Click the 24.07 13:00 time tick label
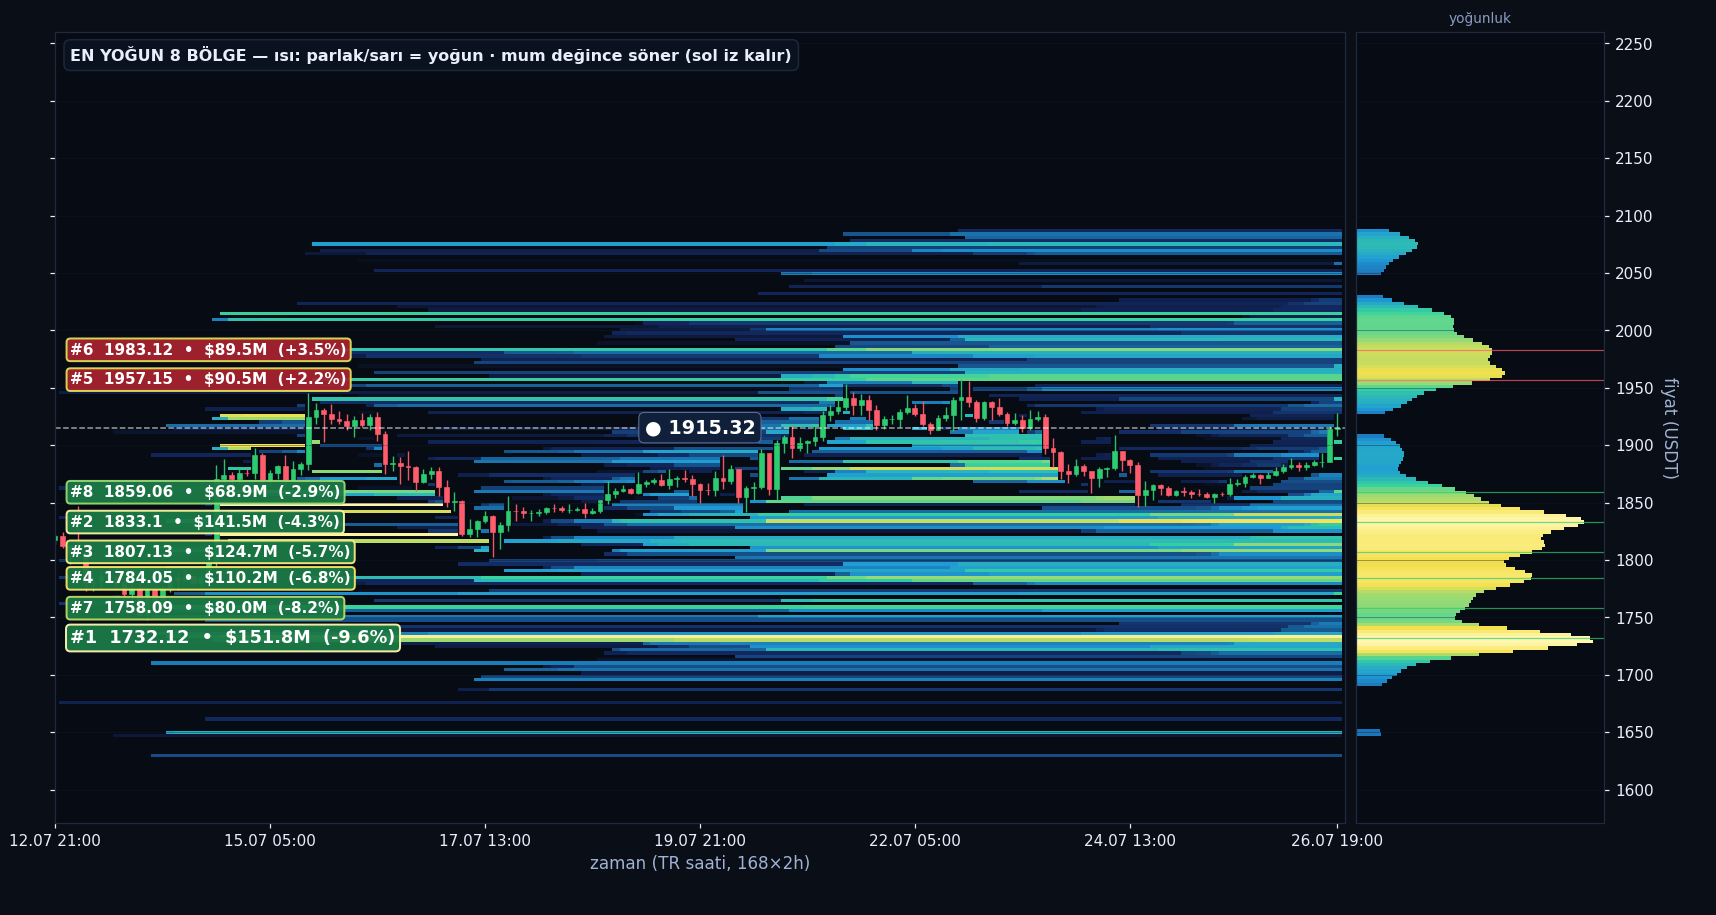 [x=1130, y=841]
